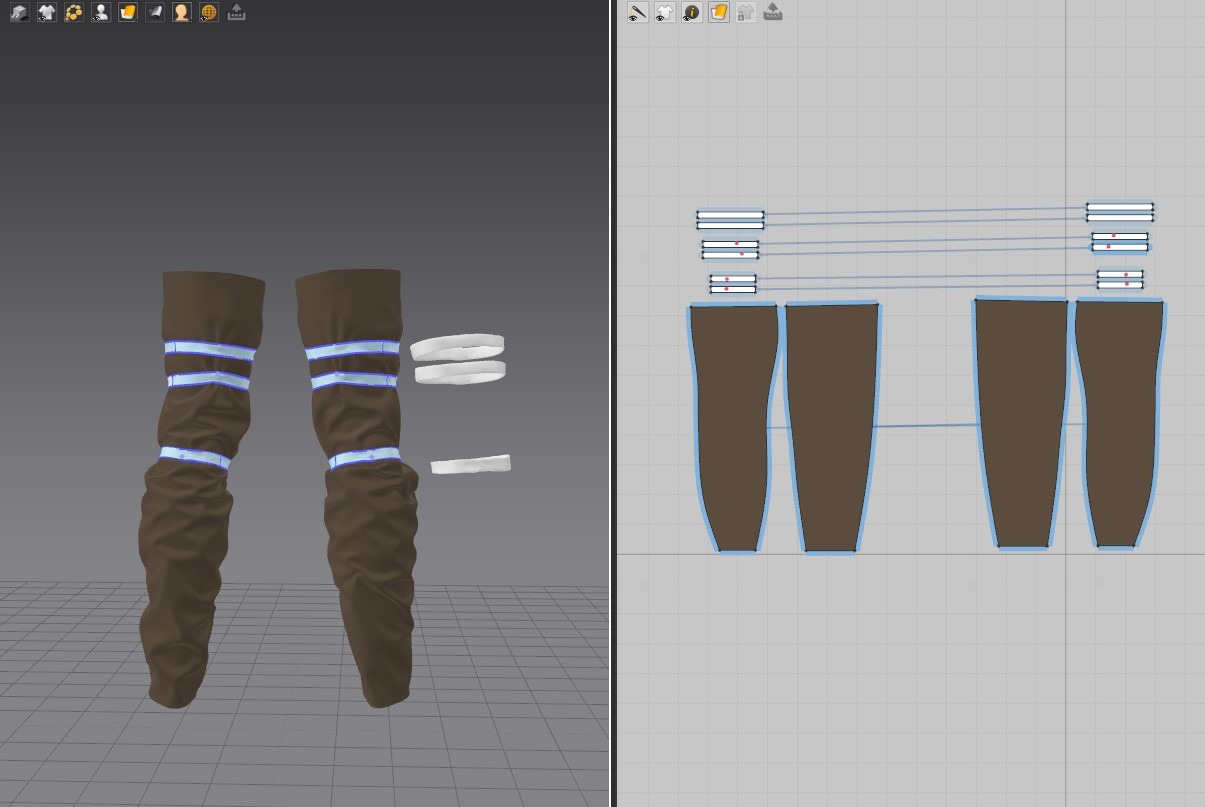Select the top-right white strap pattern piece
The width and height of the screenshot is (1205, 807).
(1119, 207)
